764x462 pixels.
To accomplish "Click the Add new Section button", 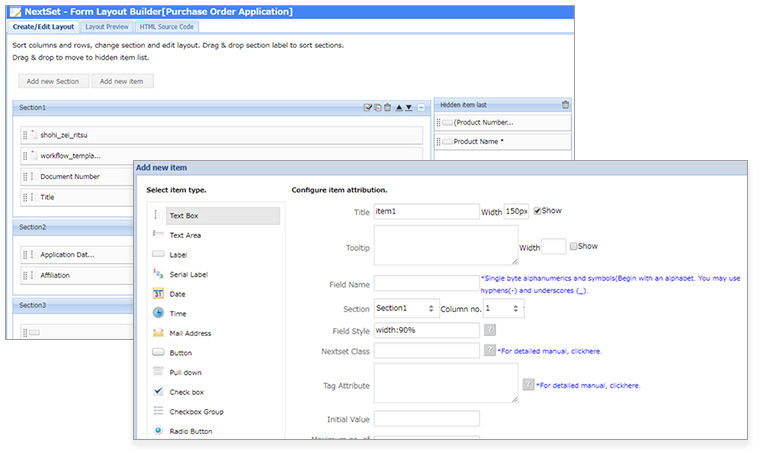I will [53, 81].
